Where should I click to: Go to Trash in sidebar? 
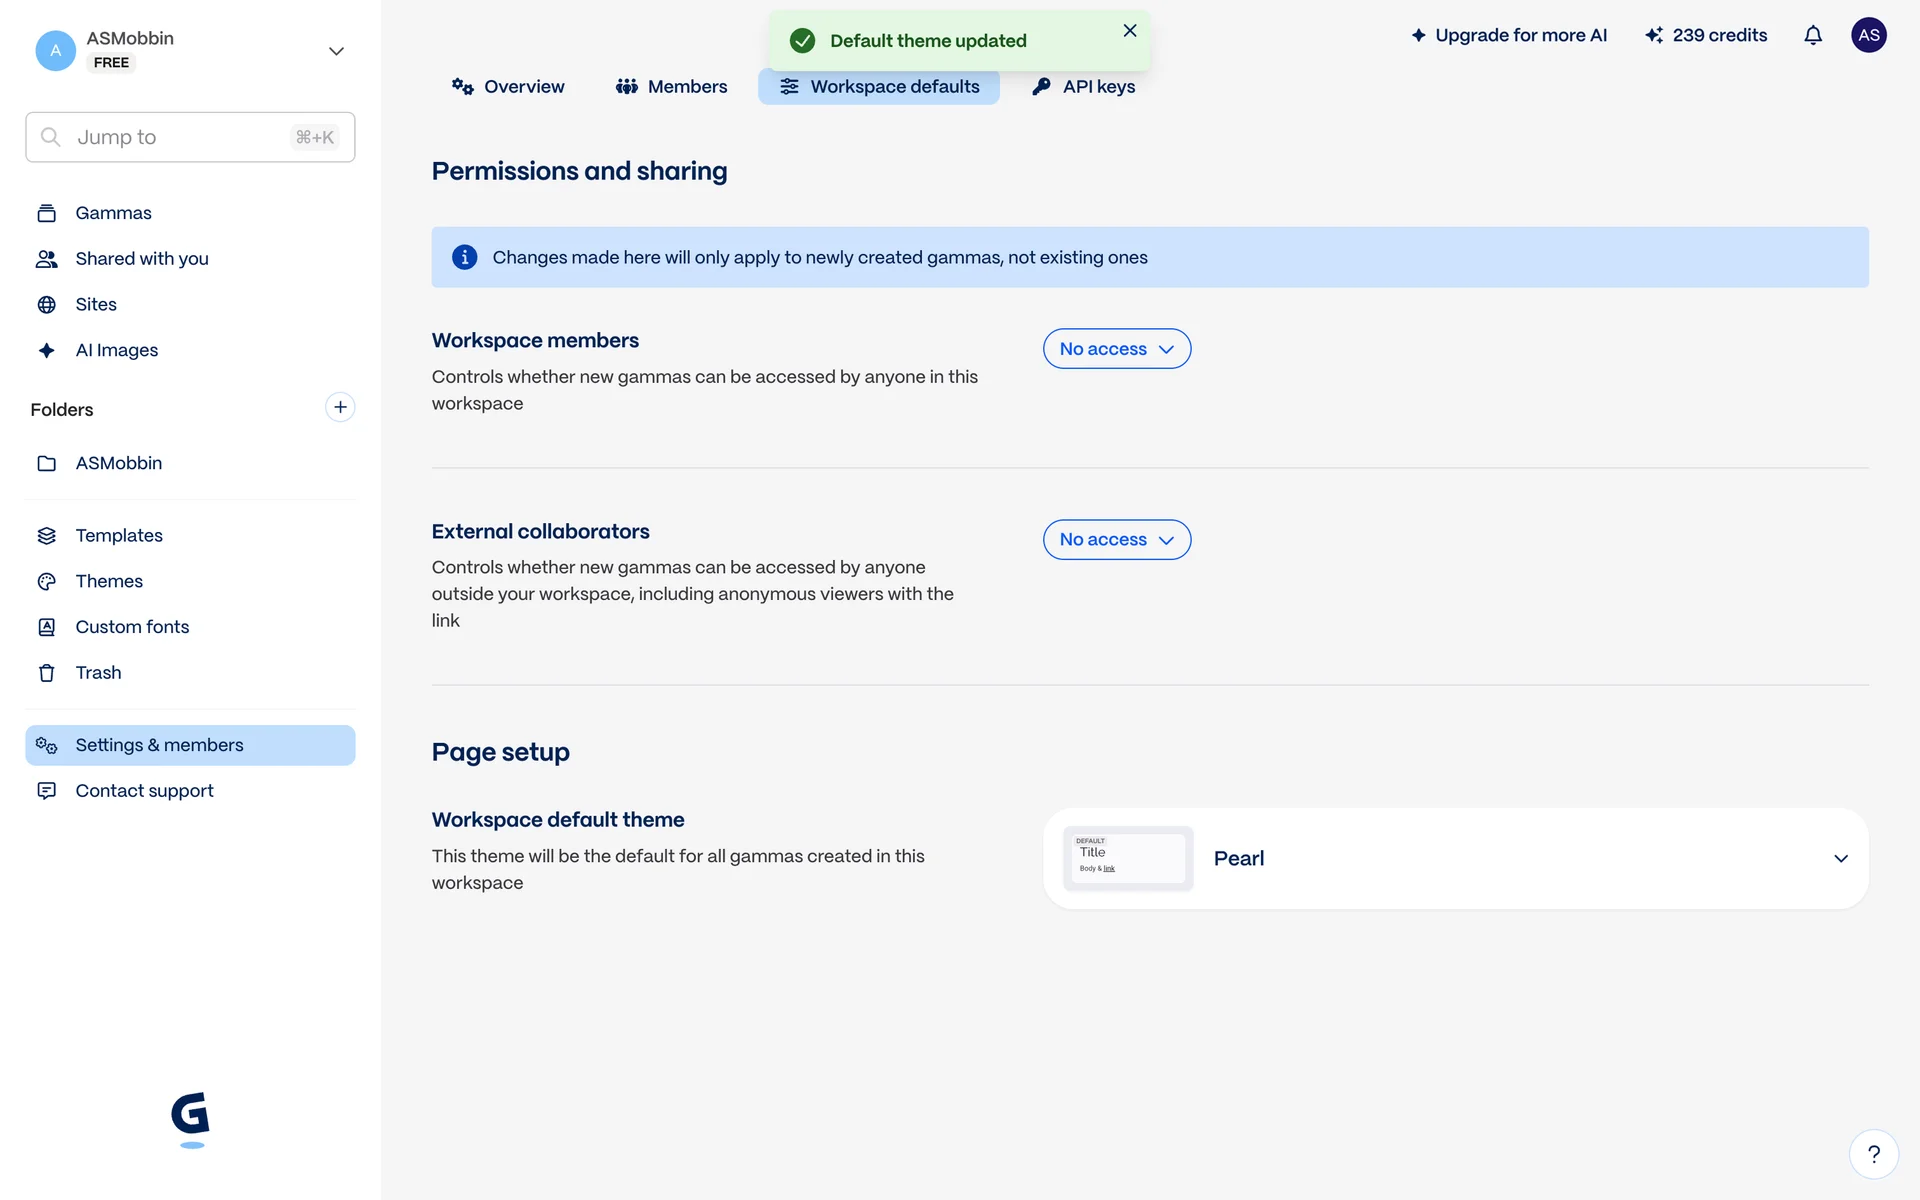coord(98,673)
